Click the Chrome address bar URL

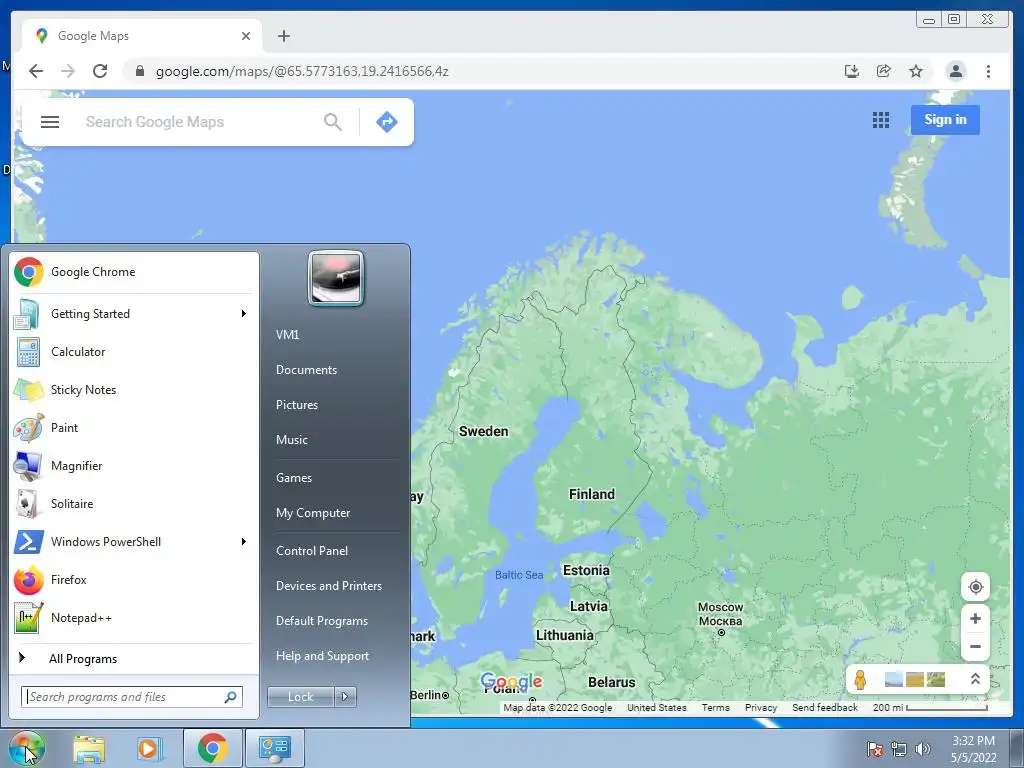click(302, 71)
